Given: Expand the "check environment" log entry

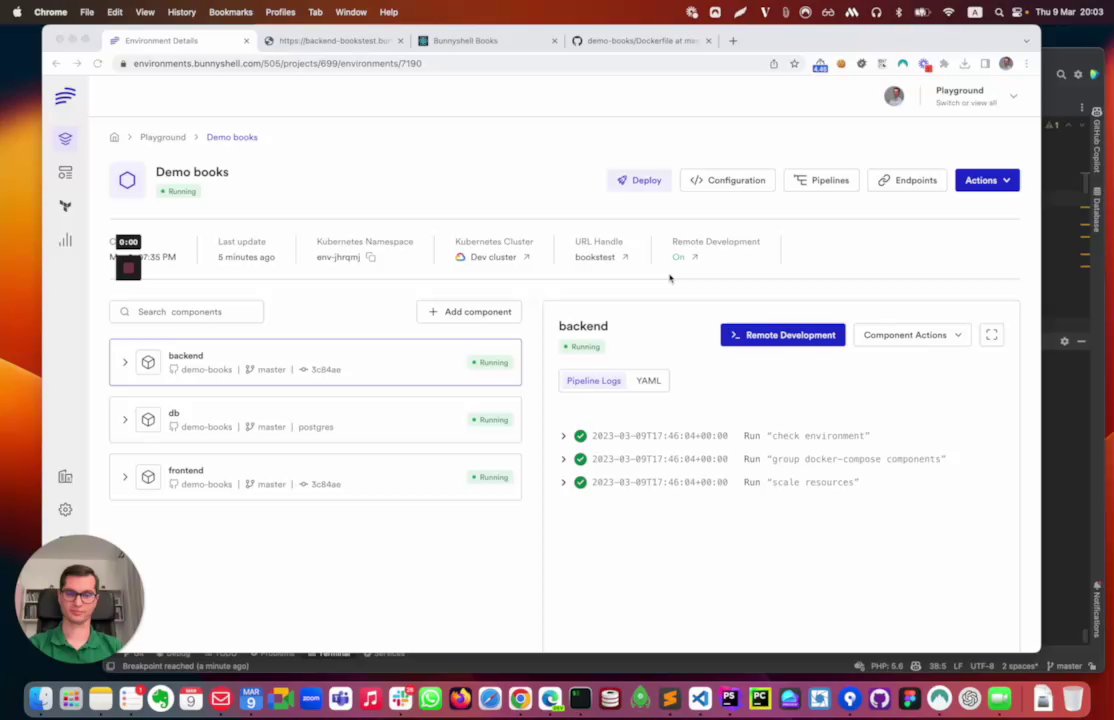Looking at the screenshot, I should pos(563,436).
